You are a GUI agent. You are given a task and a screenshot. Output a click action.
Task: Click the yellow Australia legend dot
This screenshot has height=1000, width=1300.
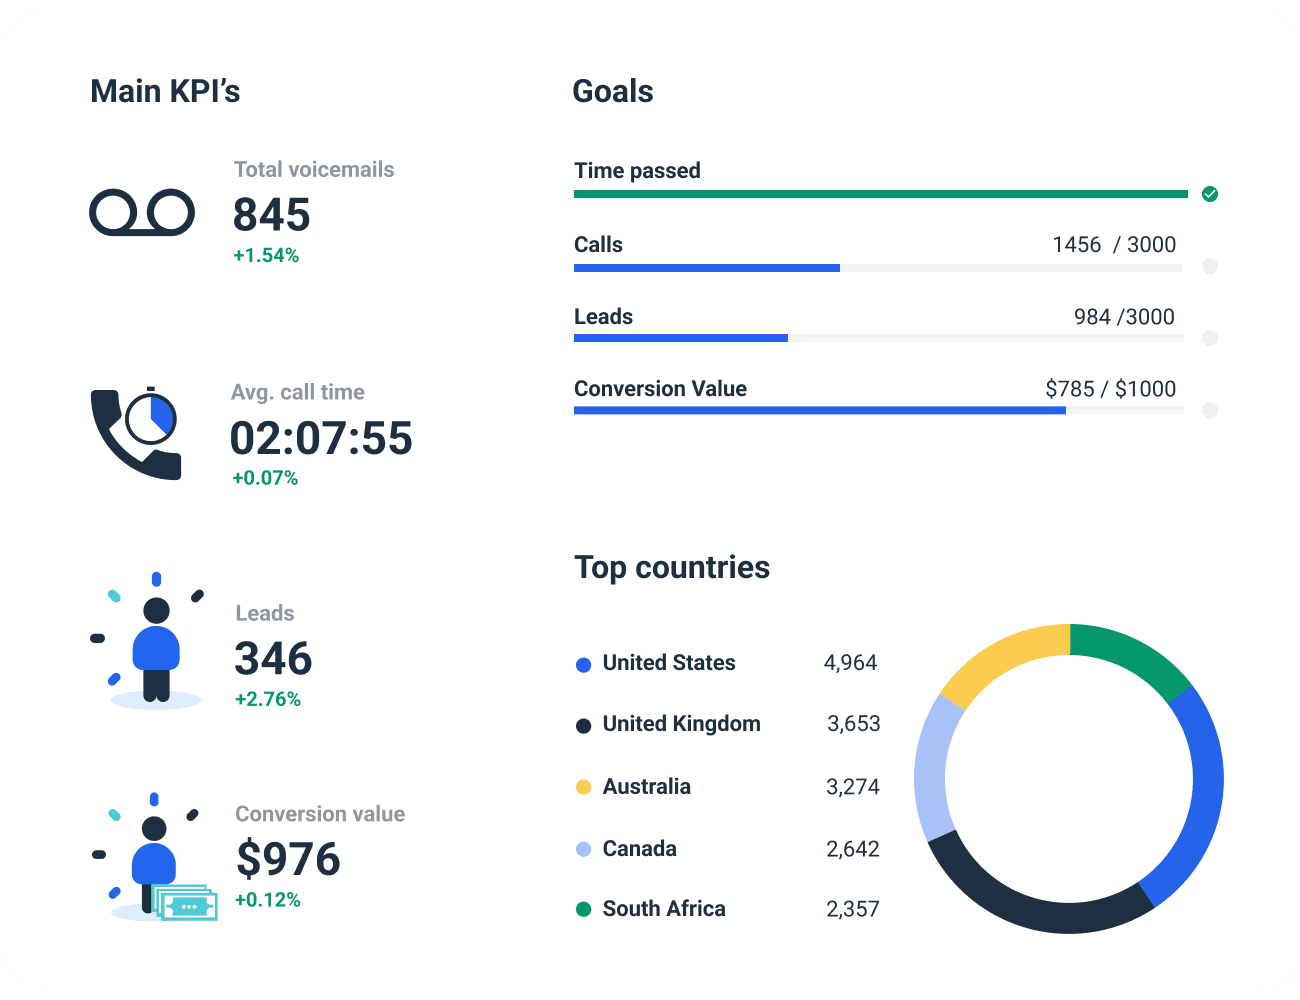583,787
